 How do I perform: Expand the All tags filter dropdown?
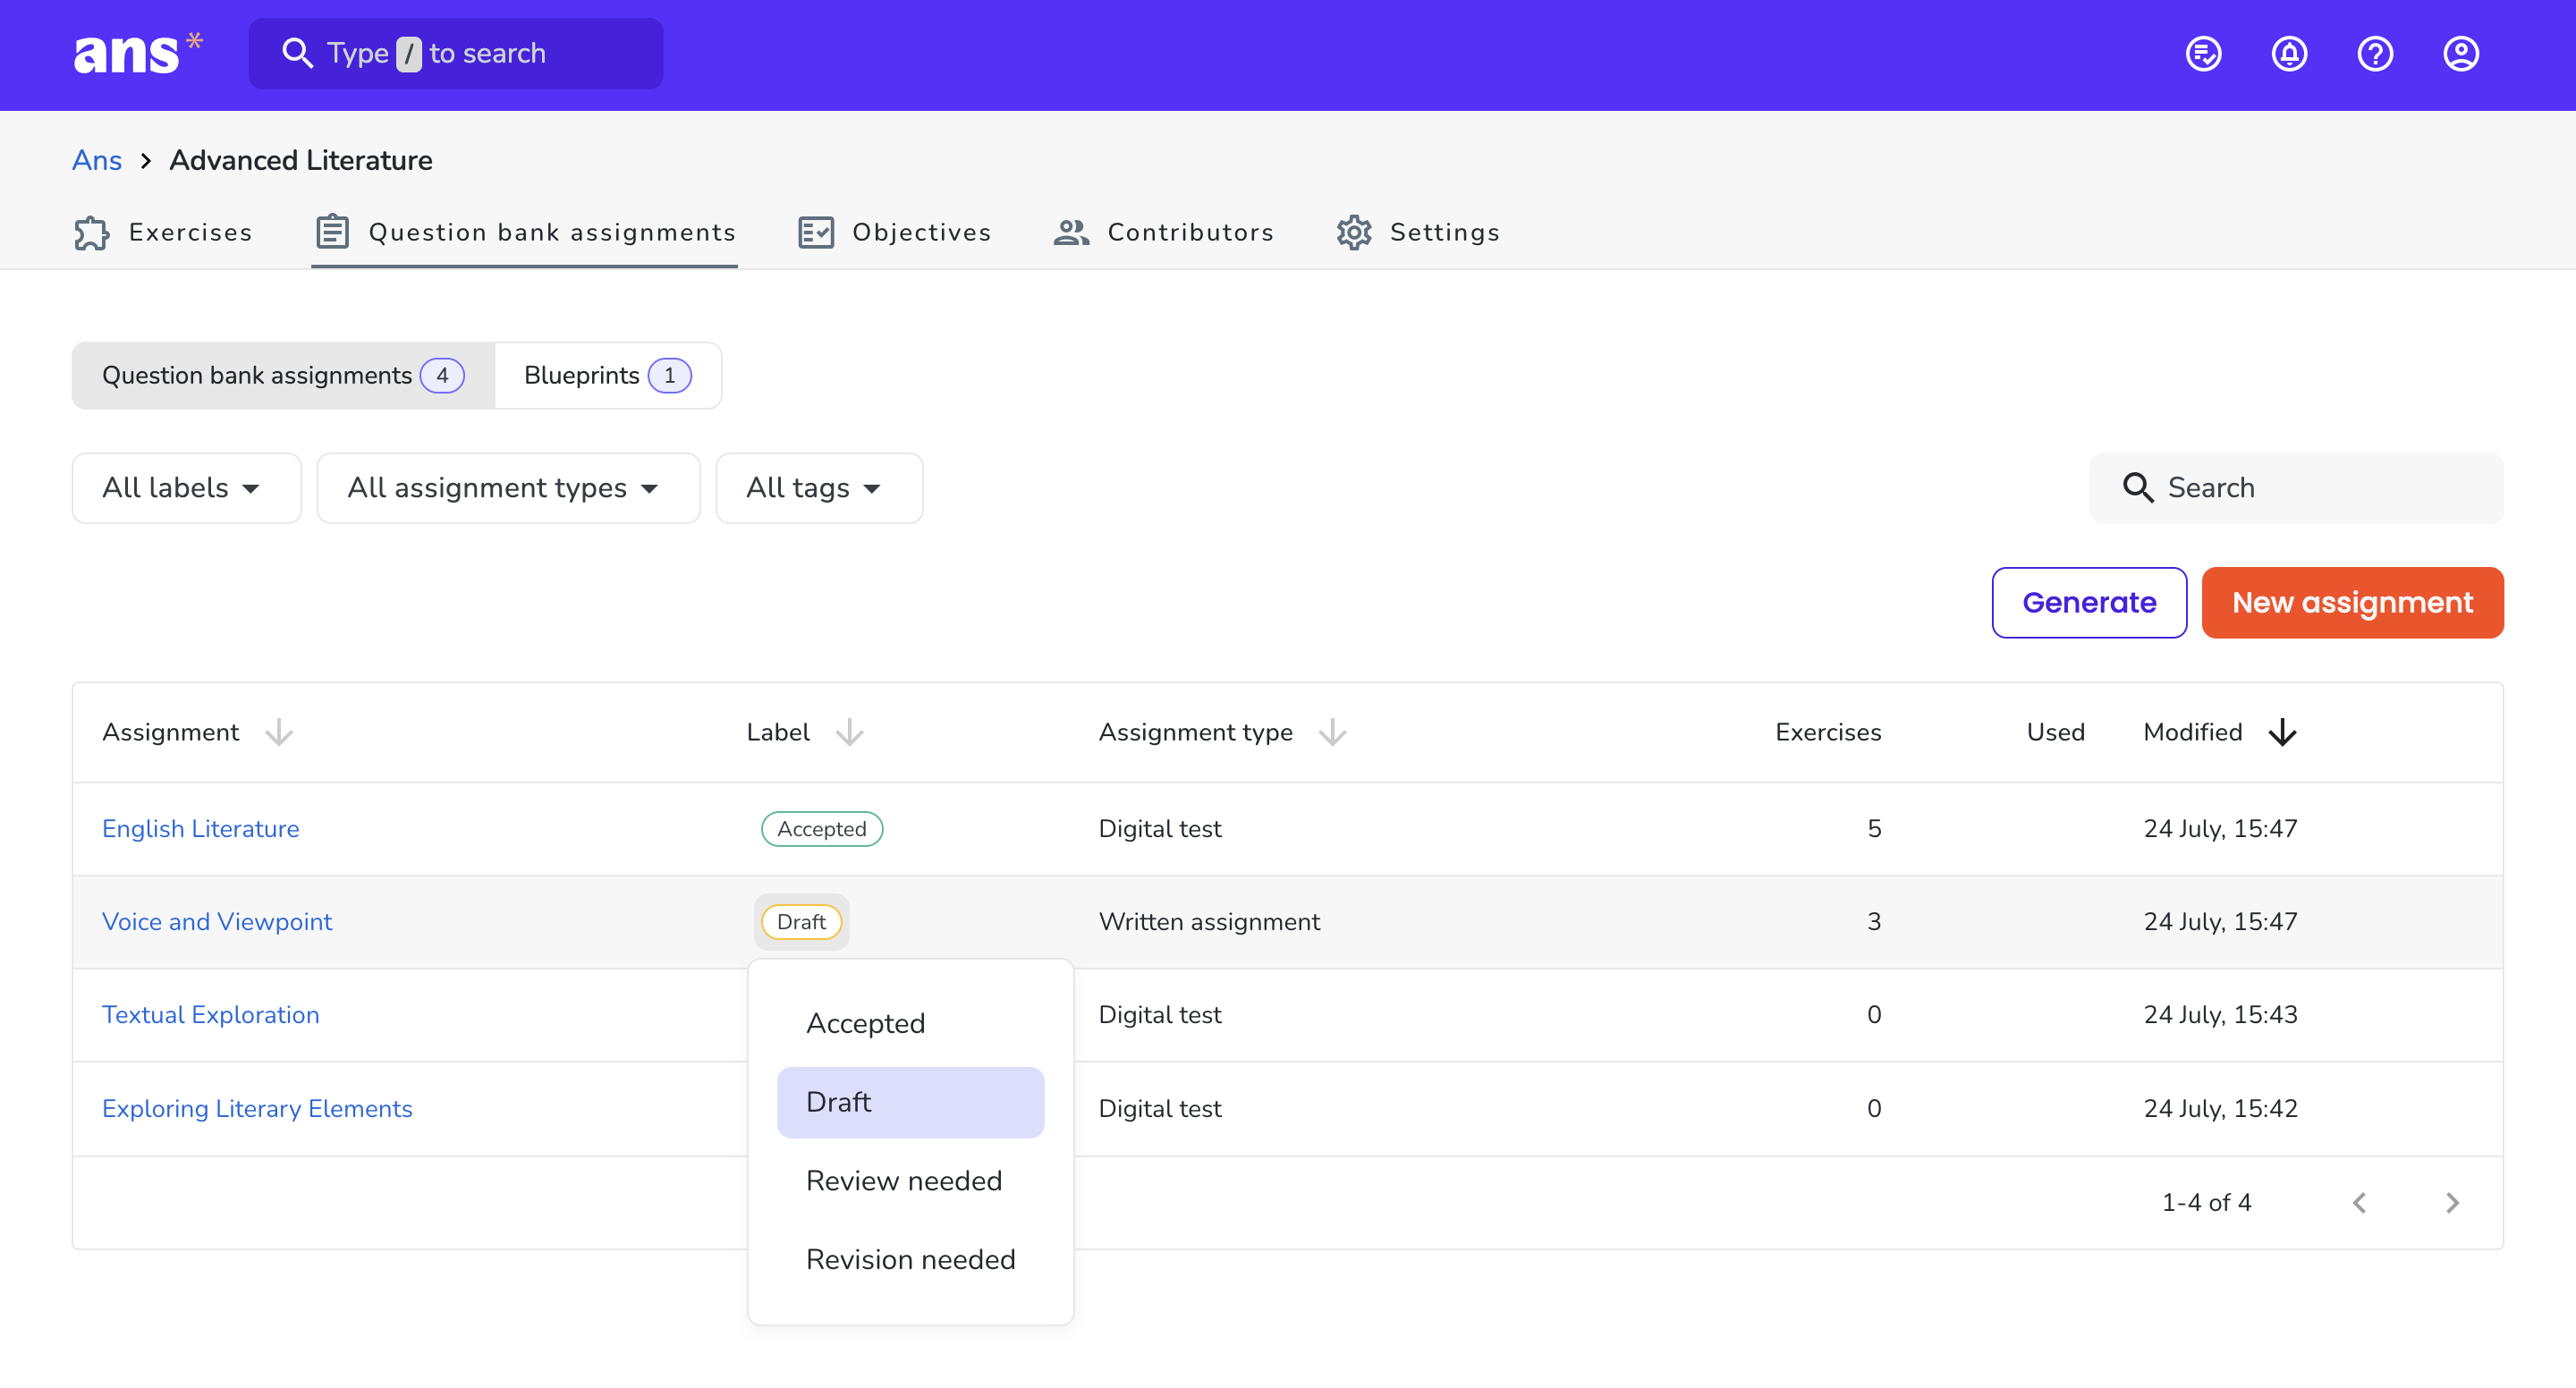click(819, 487)
